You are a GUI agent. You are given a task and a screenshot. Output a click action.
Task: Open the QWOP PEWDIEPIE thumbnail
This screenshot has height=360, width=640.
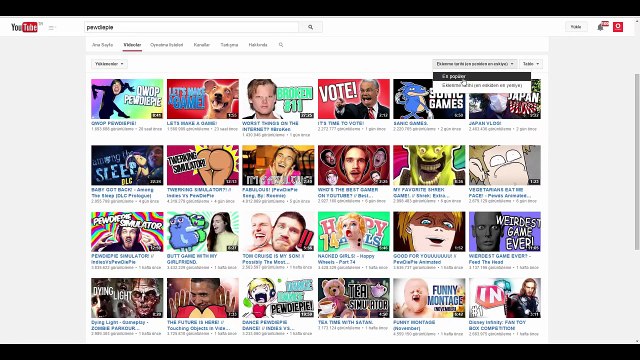pyautogui.click(x=127, y=99)
